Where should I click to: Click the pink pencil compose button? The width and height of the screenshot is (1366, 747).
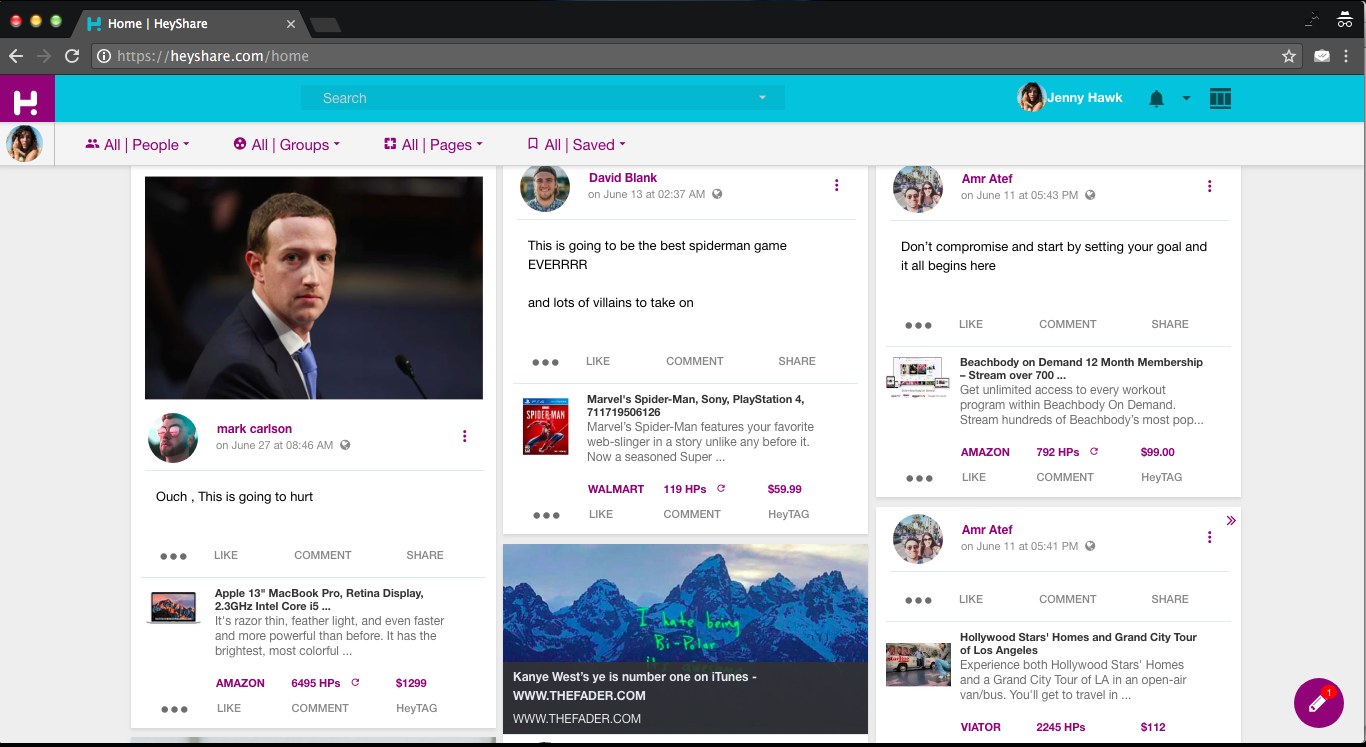(x=1318, y=703)
